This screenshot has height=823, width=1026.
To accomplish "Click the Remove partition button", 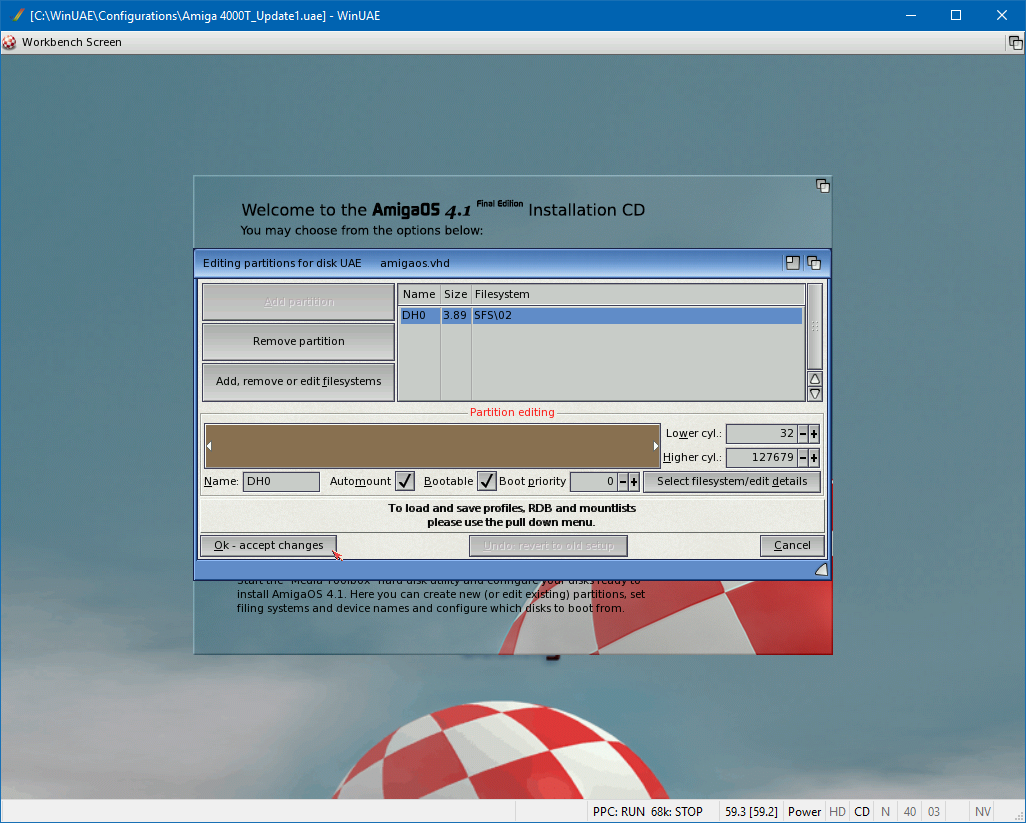I will coord(298,342).
